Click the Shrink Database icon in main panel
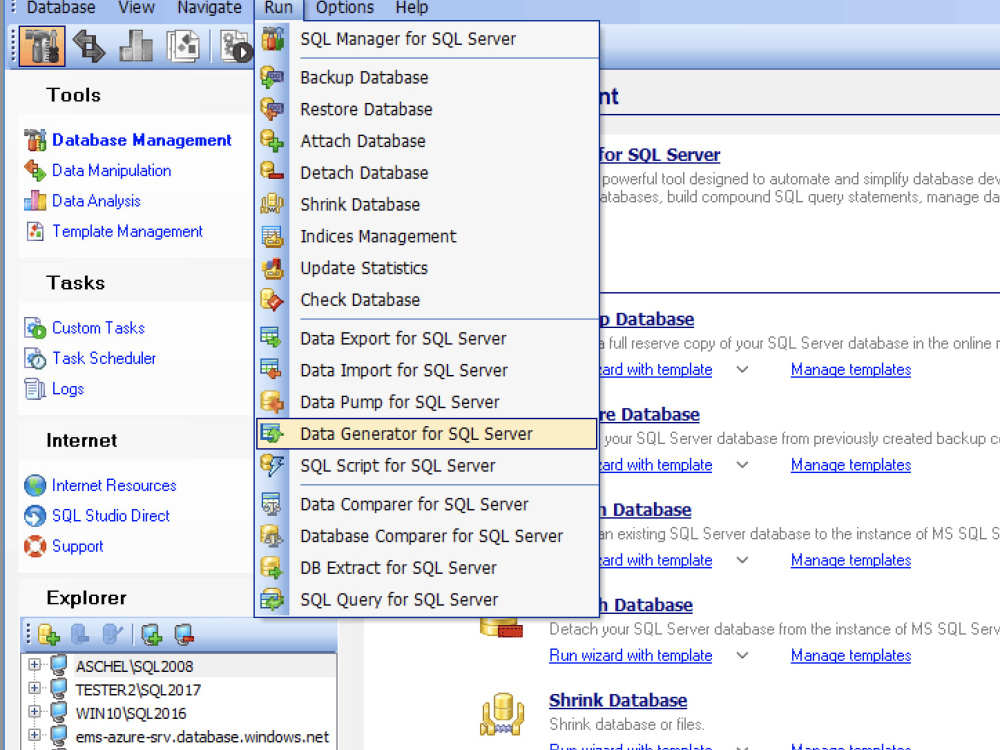This screenshot has width=1000, height=750. (x=503, y=713)
